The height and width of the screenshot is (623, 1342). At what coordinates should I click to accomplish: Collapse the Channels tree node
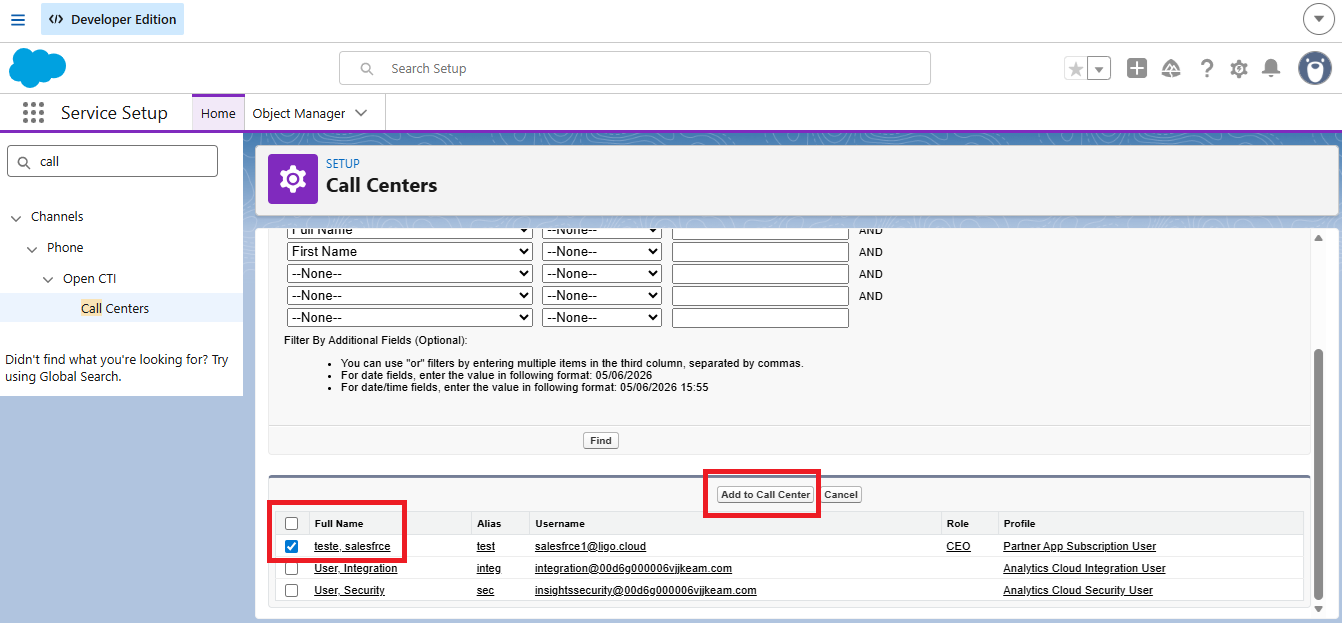16,217
